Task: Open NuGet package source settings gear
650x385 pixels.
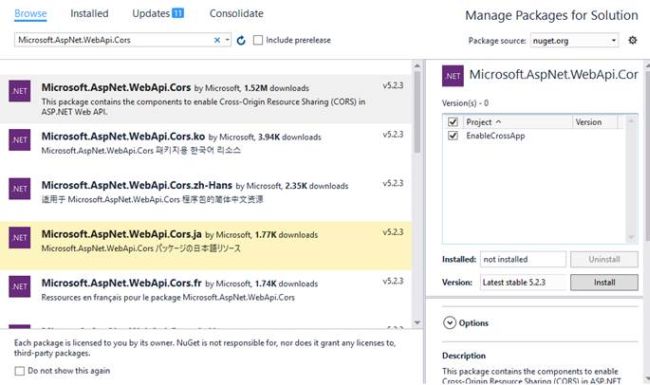Action: pyautogui.click(x=632, y=40)
